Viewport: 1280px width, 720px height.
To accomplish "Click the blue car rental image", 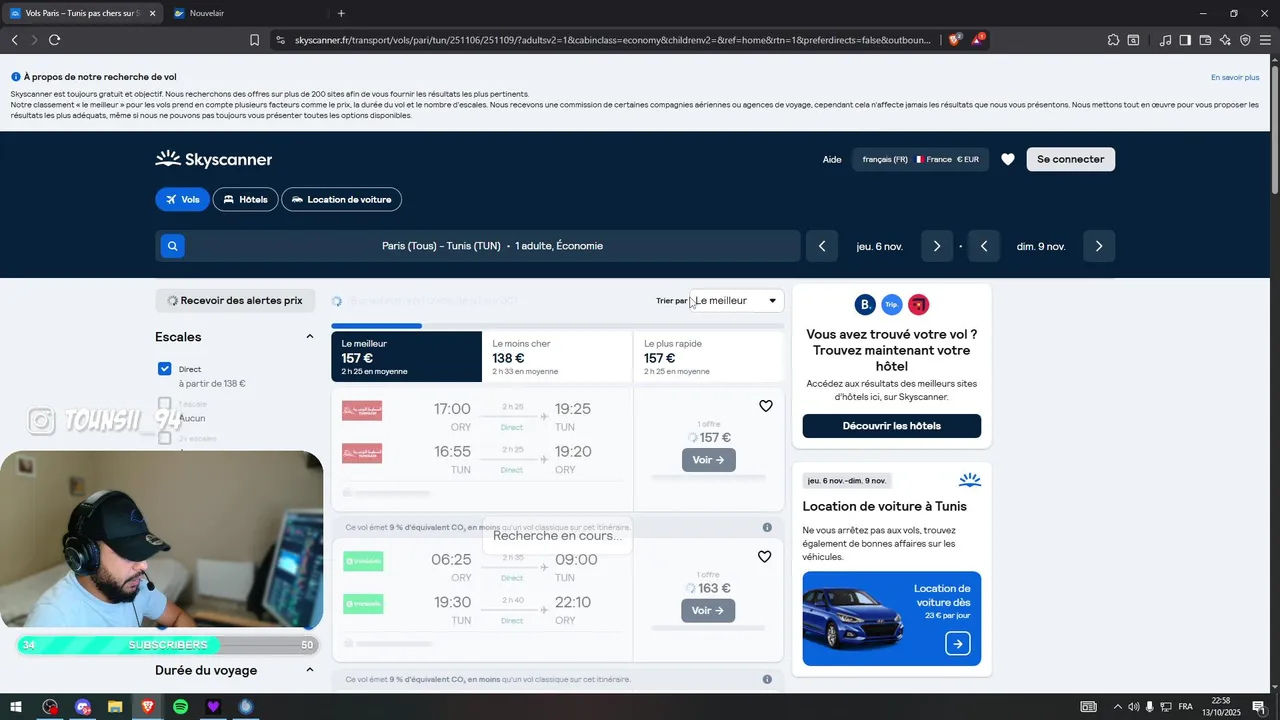I will 853,617.
